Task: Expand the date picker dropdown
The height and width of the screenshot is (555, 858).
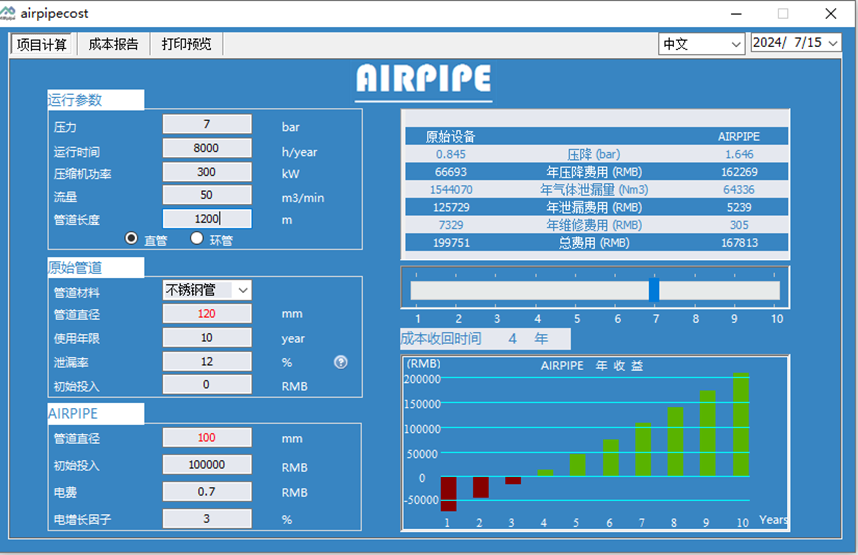Action: click(833, 43)
